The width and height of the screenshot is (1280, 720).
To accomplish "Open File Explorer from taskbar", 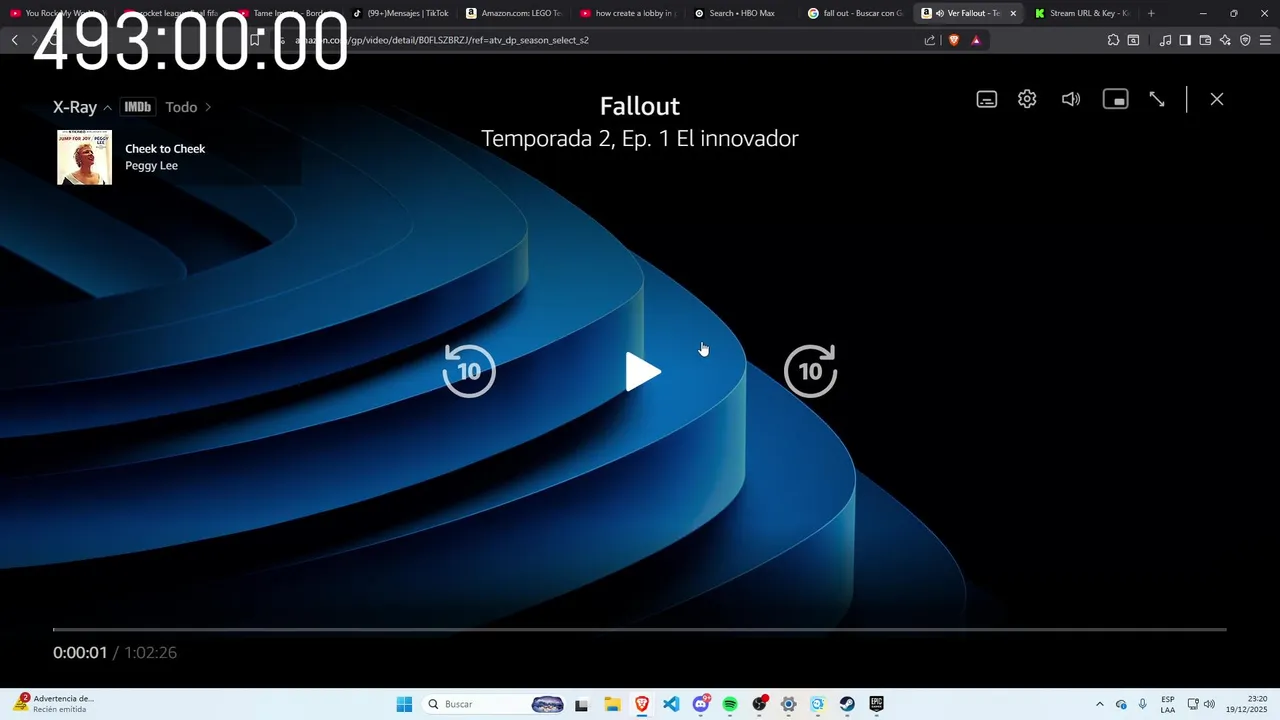I will (612, 704).
